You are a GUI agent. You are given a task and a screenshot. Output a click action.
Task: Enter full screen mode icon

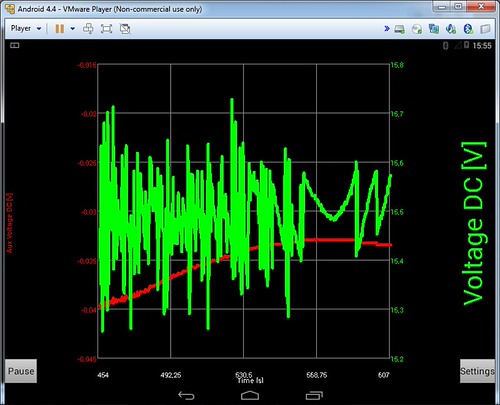106,29
